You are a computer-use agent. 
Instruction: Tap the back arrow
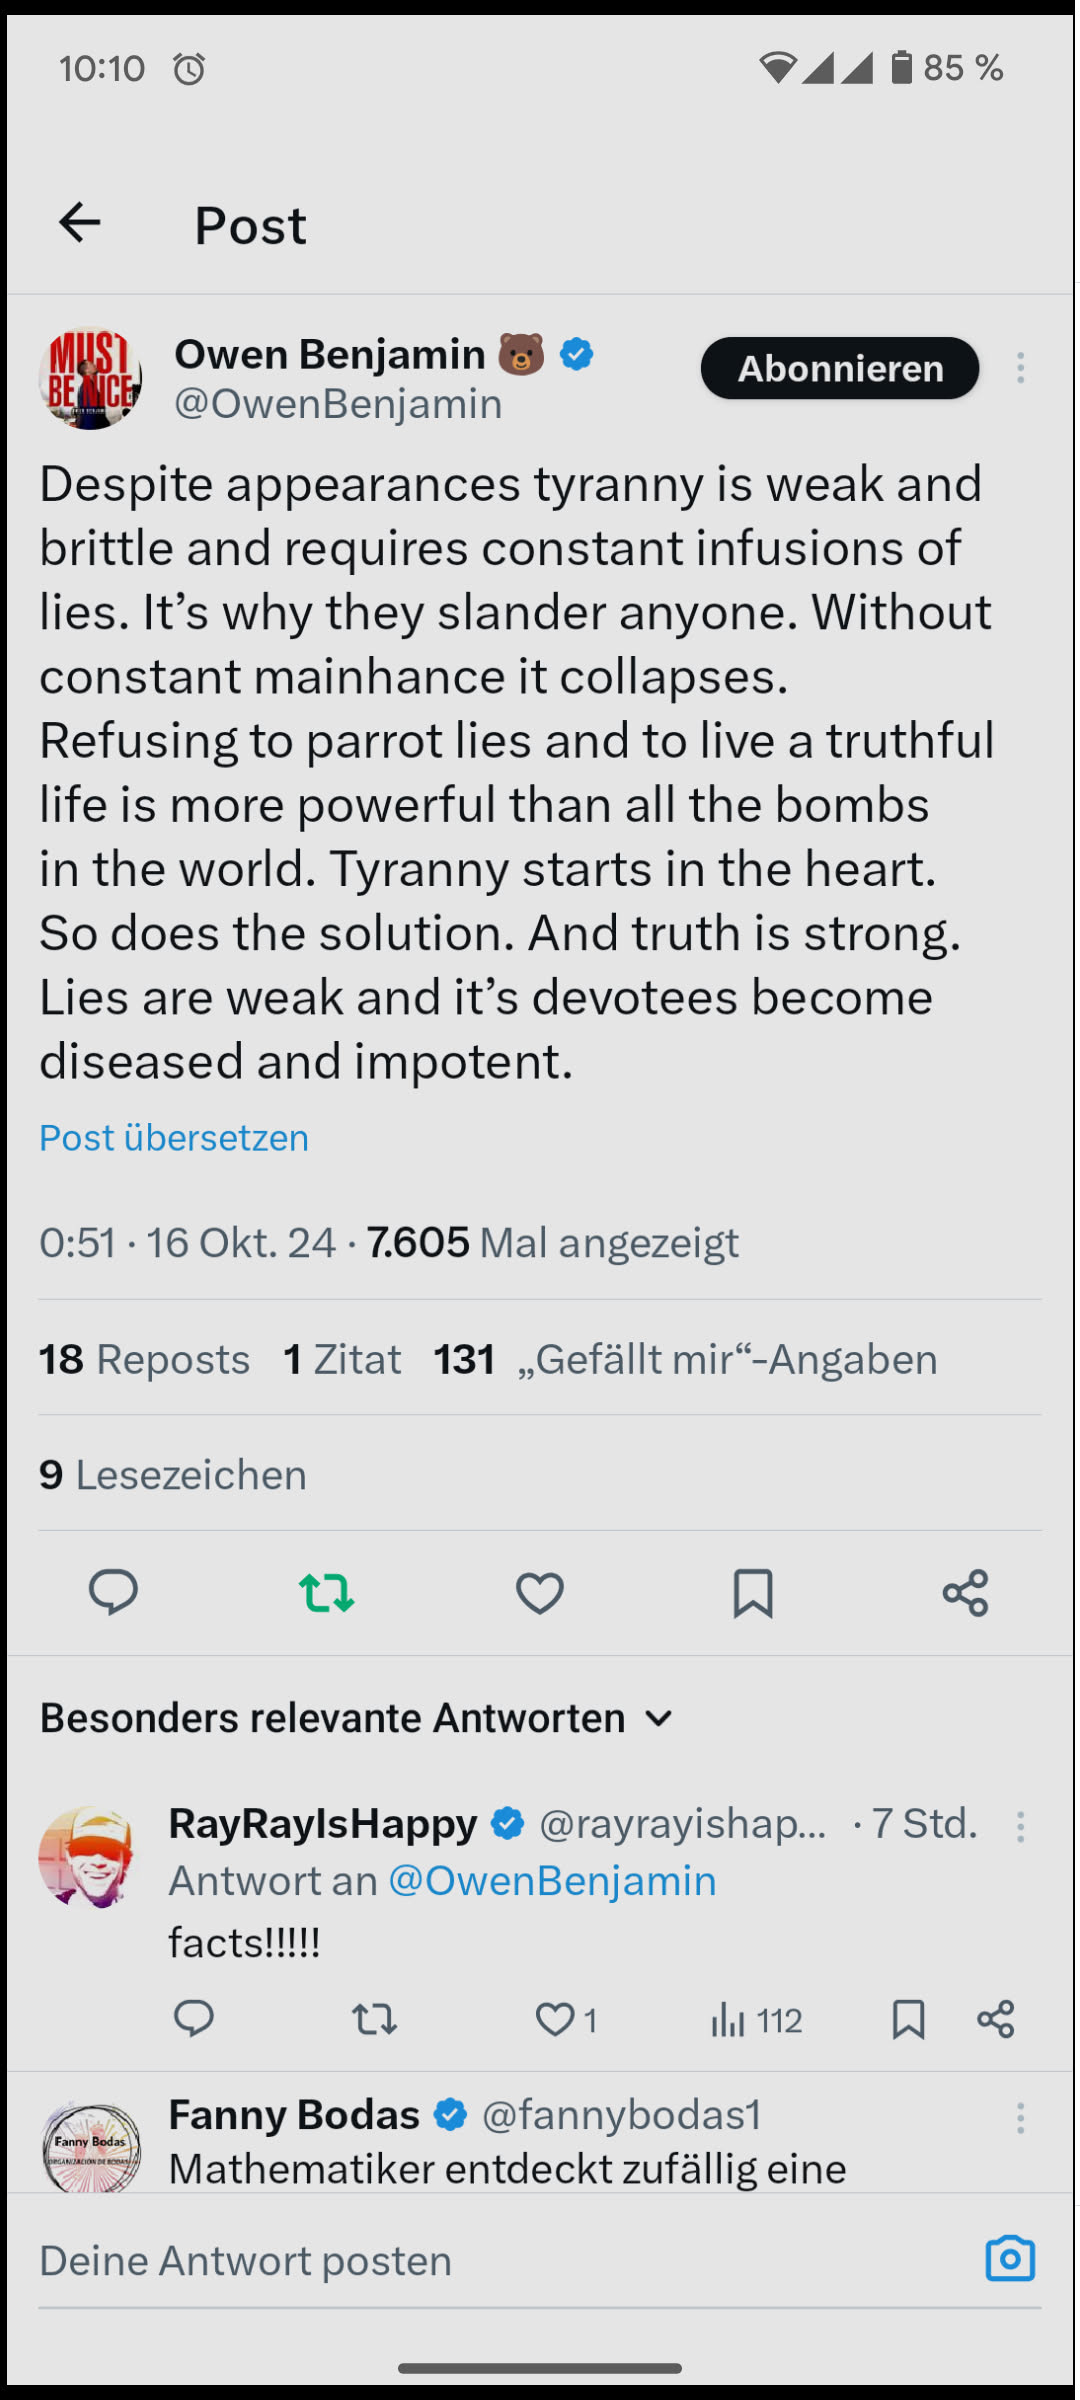[80, 222]
